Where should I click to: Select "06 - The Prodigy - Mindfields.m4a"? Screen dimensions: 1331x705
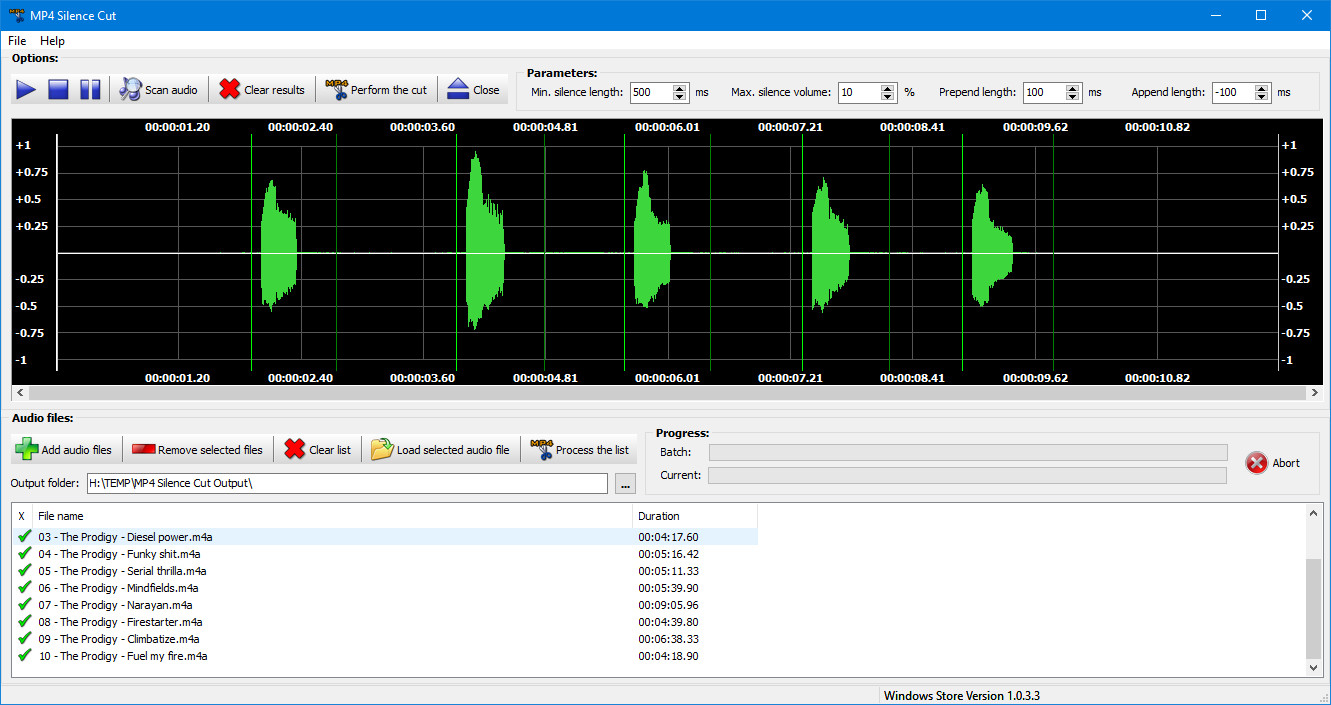tap(119, 588)
